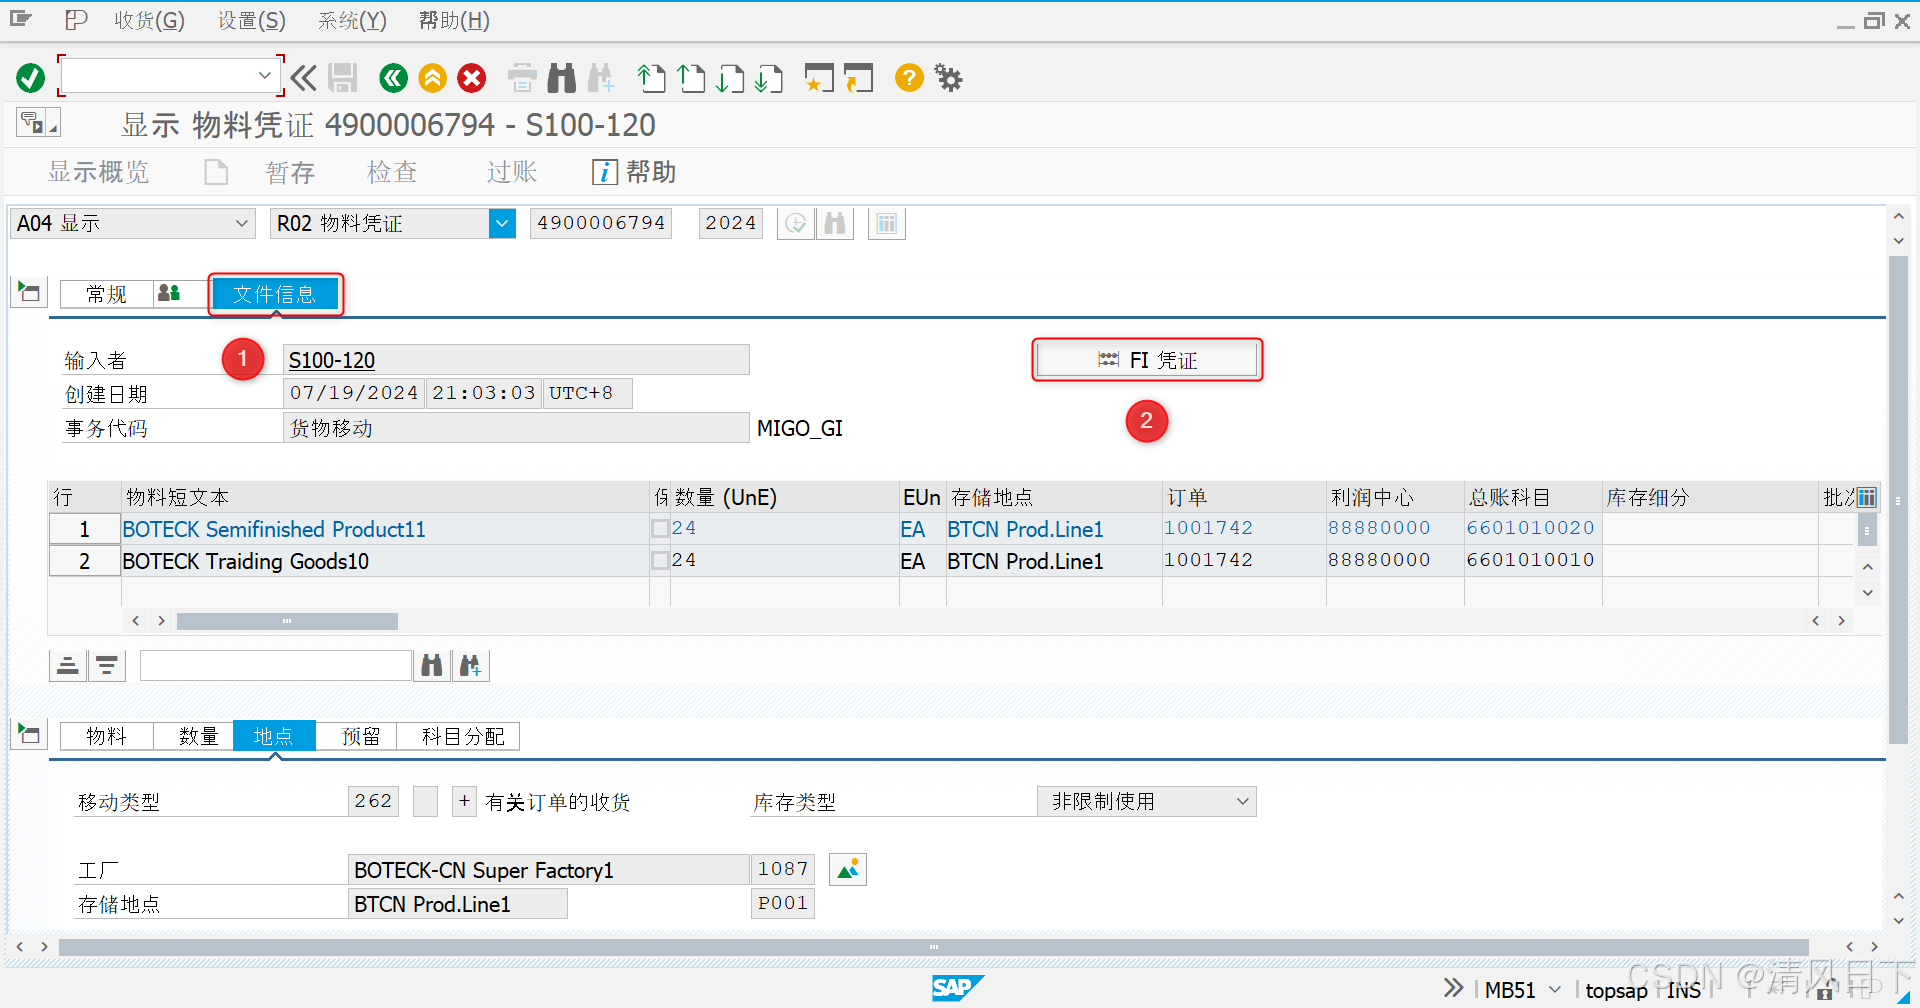
Task: Expand the MB51 transaction status dropdown
Action: pos(1554,990)
